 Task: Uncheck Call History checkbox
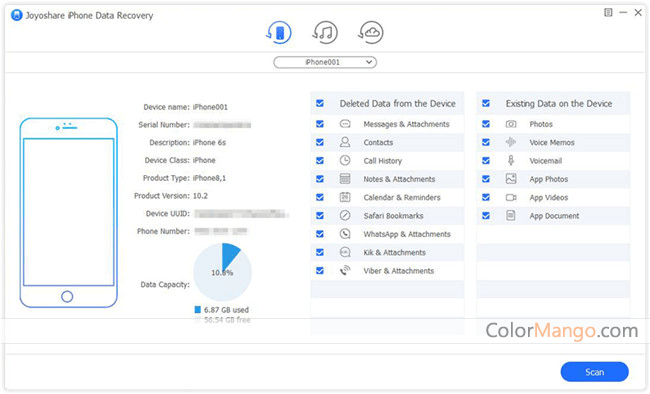tap(320, 161)
